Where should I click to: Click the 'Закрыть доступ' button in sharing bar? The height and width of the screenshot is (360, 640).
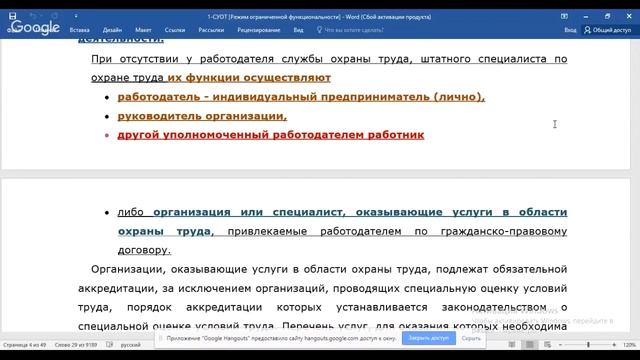(429, 338)
